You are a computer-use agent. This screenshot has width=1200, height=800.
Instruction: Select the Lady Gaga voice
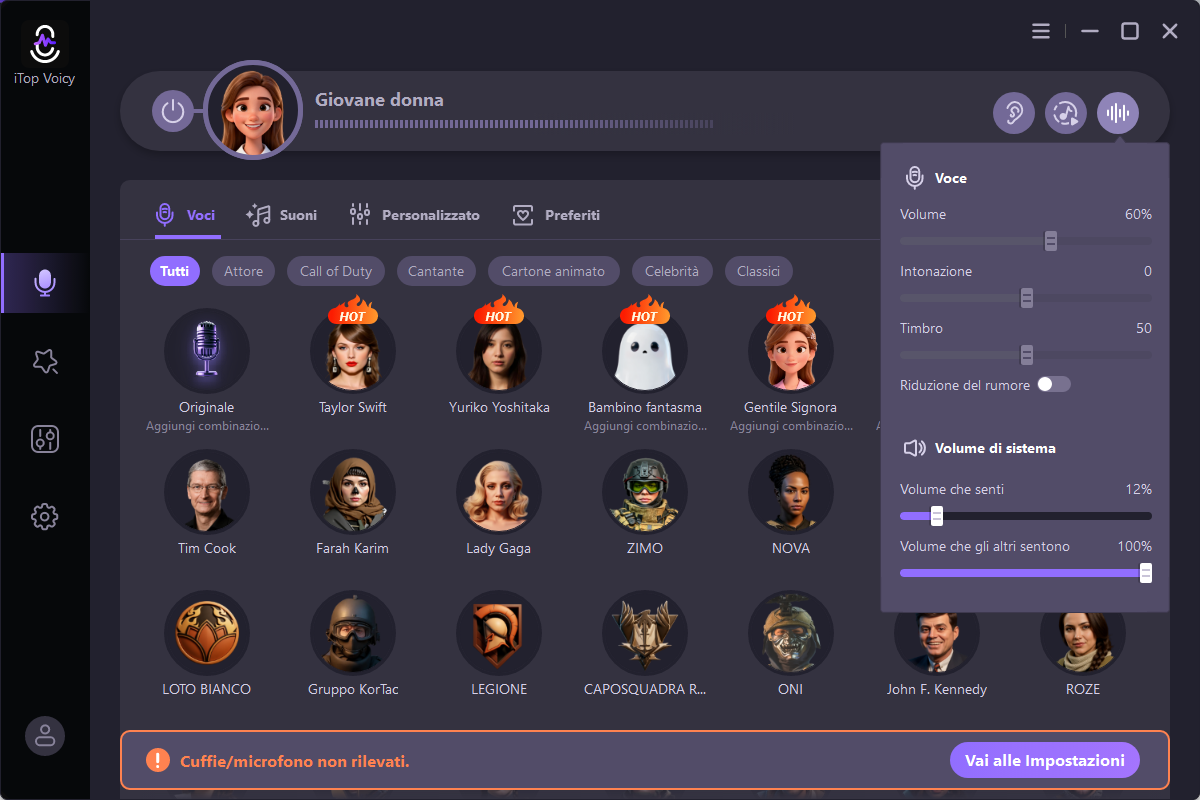[498, 492]
